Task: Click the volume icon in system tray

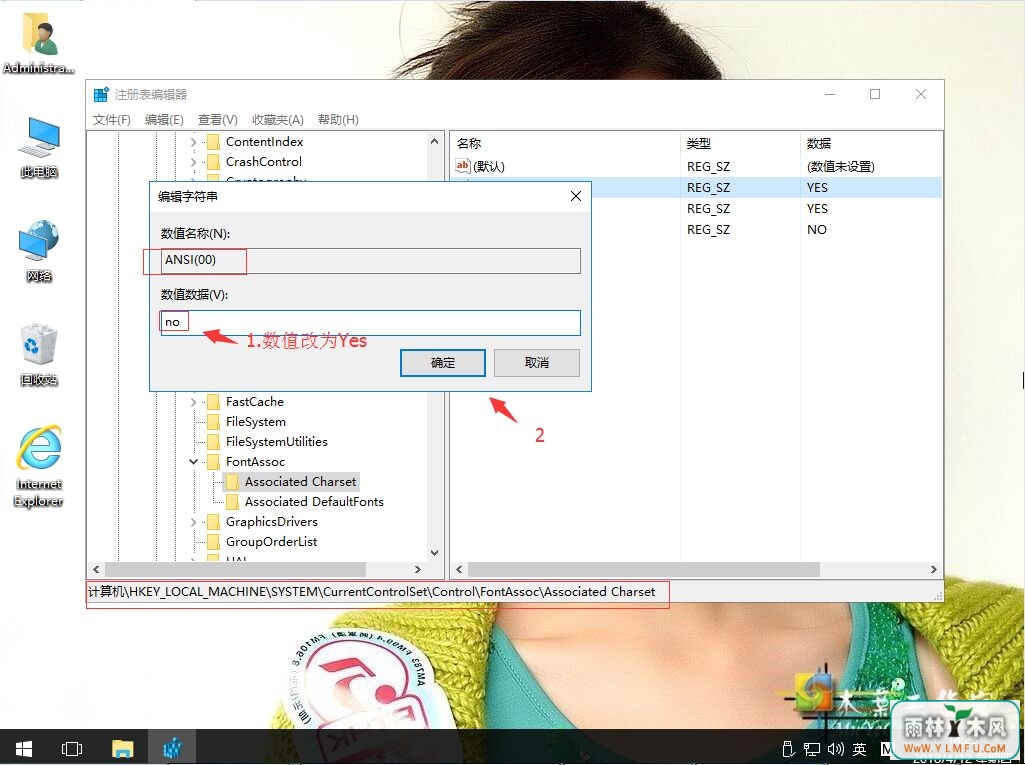Action: point(835,749)
